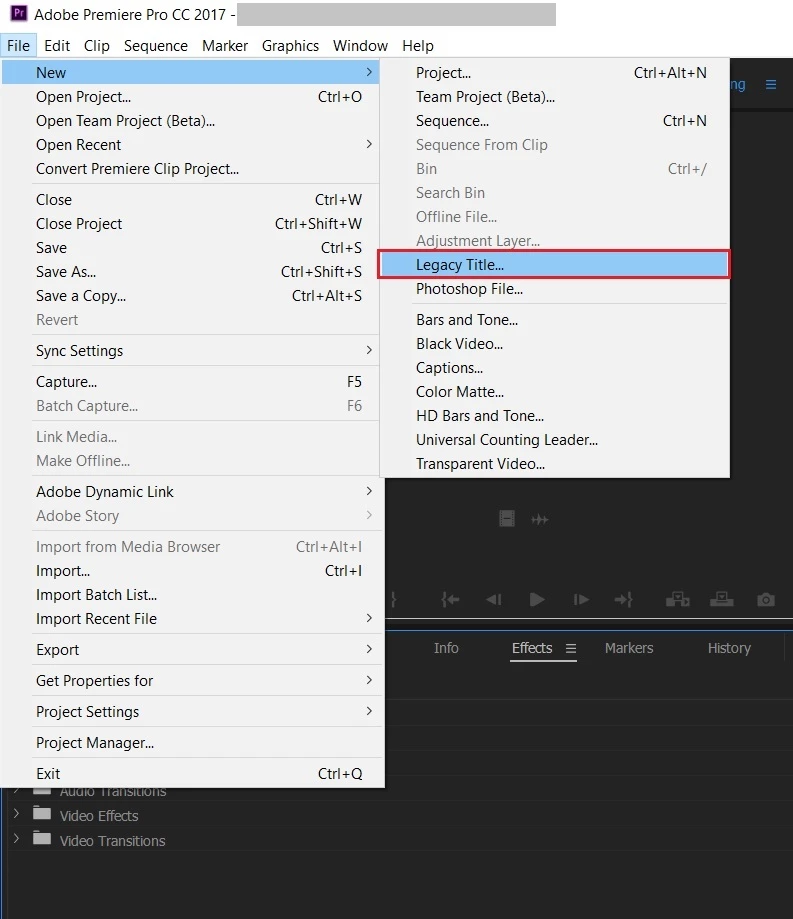The width and height of the screenshot is (793, 919).
Task: Switch to the History tab
Action: pyautogui.click(x=729, y=648)
